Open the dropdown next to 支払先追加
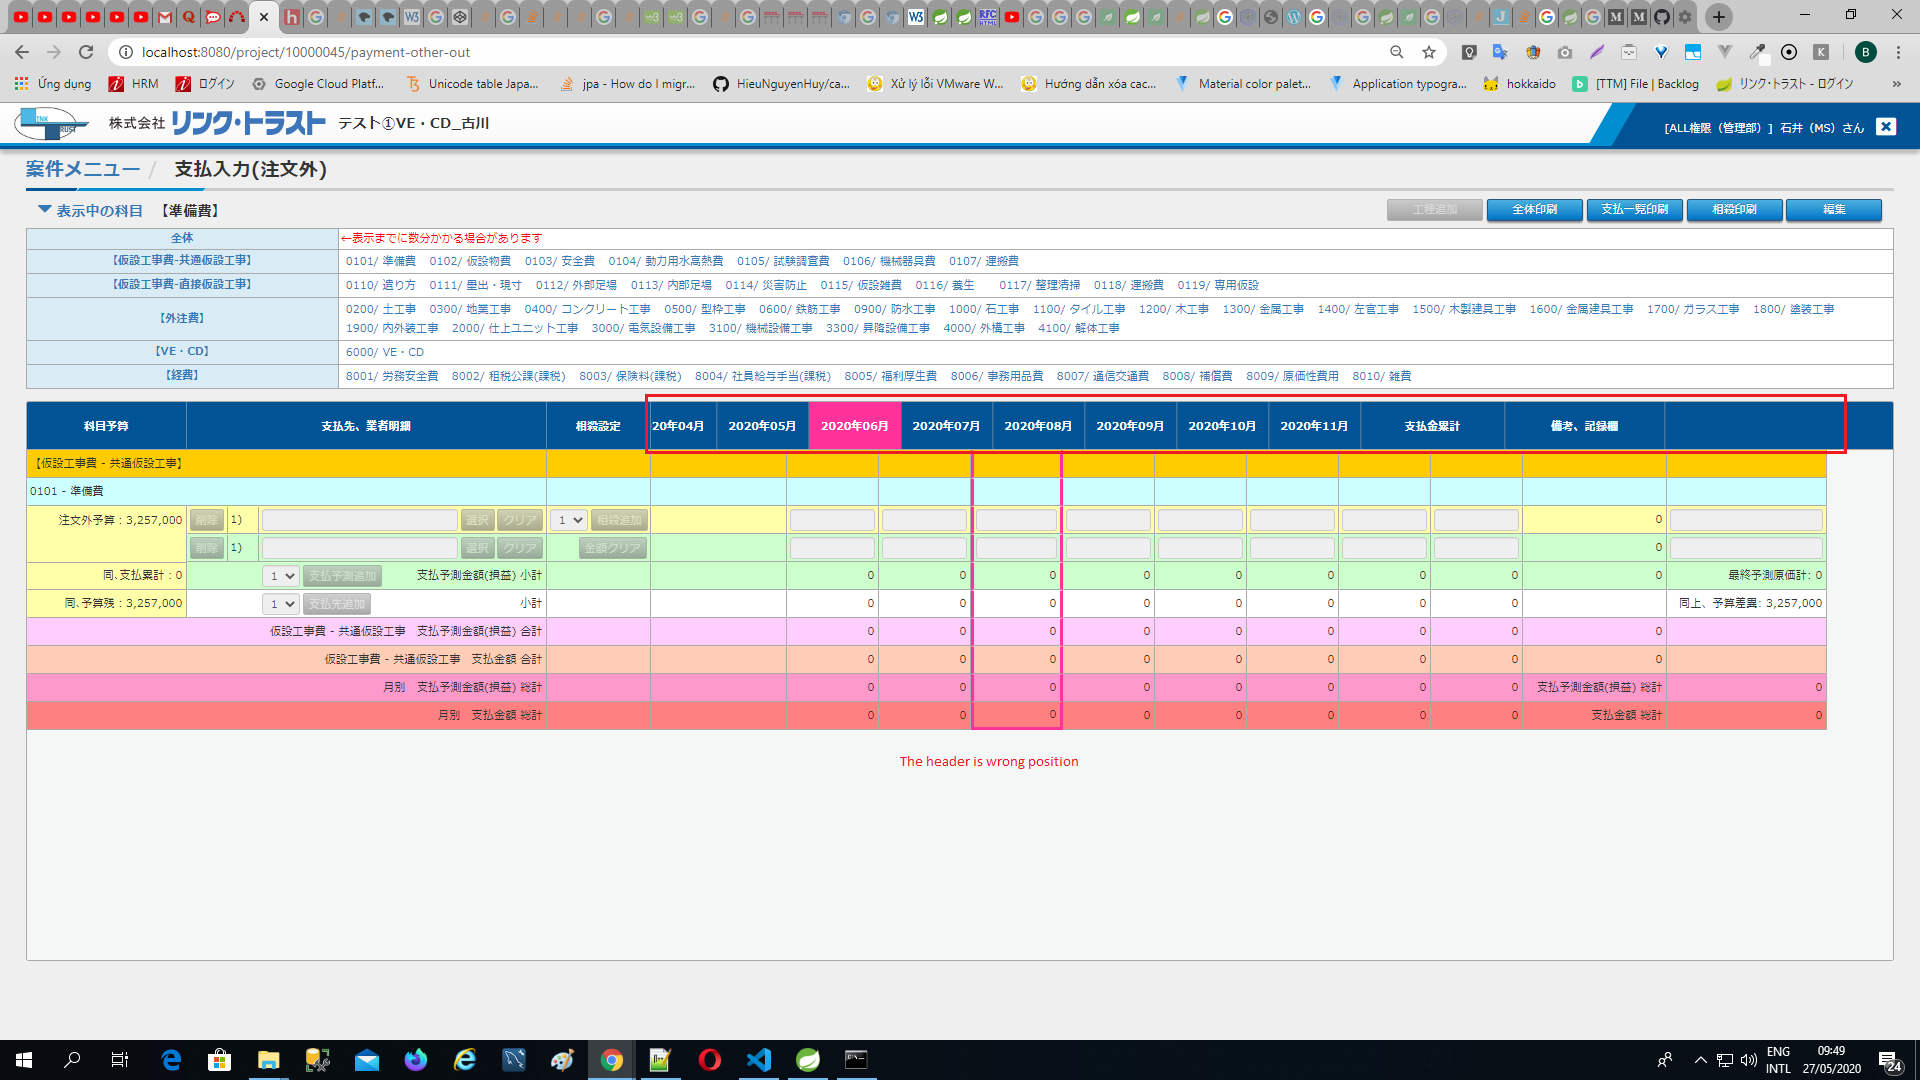Image resolution: width=1920 pixels, height=1080 pixels. pyautogui.click(x=280, y=604)
